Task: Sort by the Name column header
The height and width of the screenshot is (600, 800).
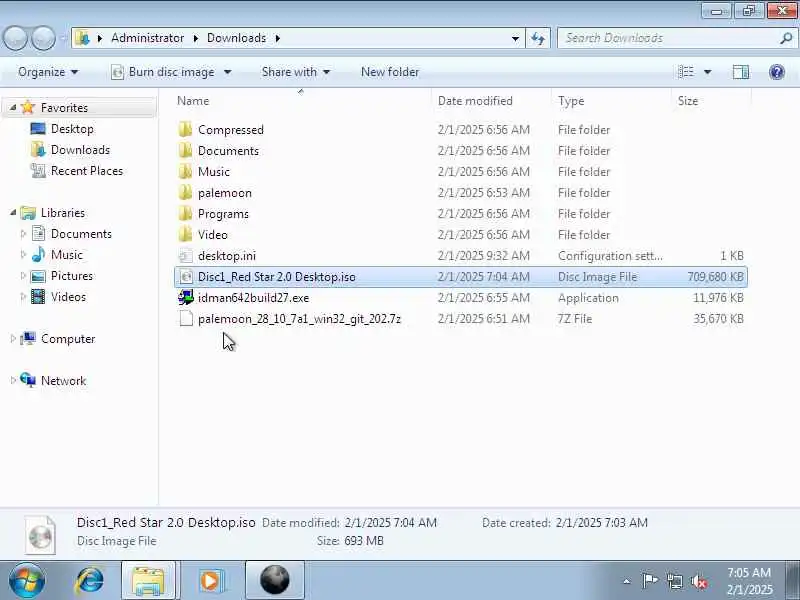Action: (303, 101)
